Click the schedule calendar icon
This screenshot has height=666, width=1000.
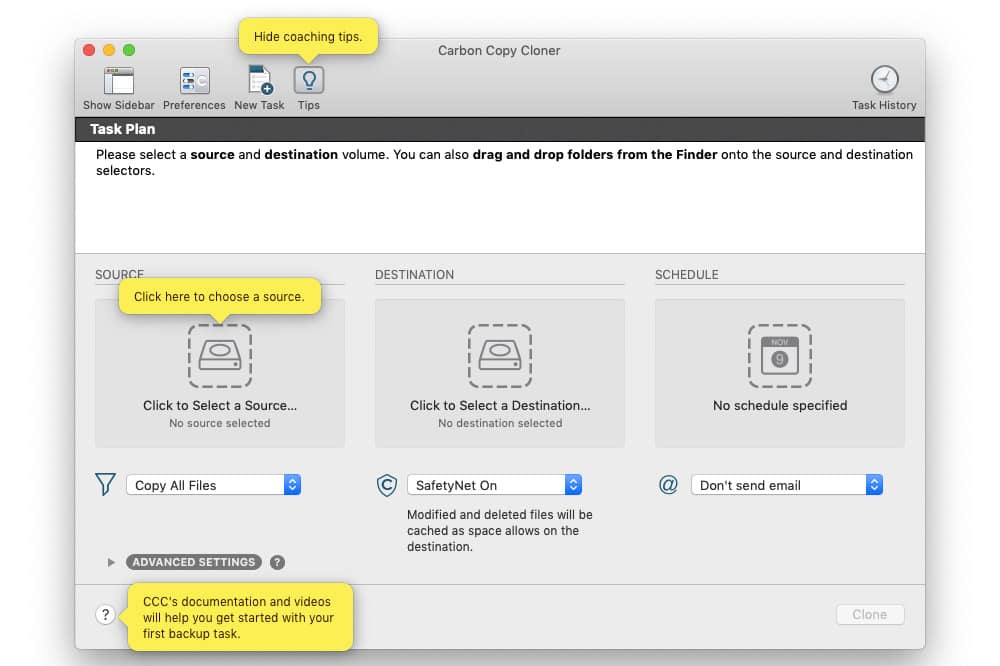[x=779, y=356]
